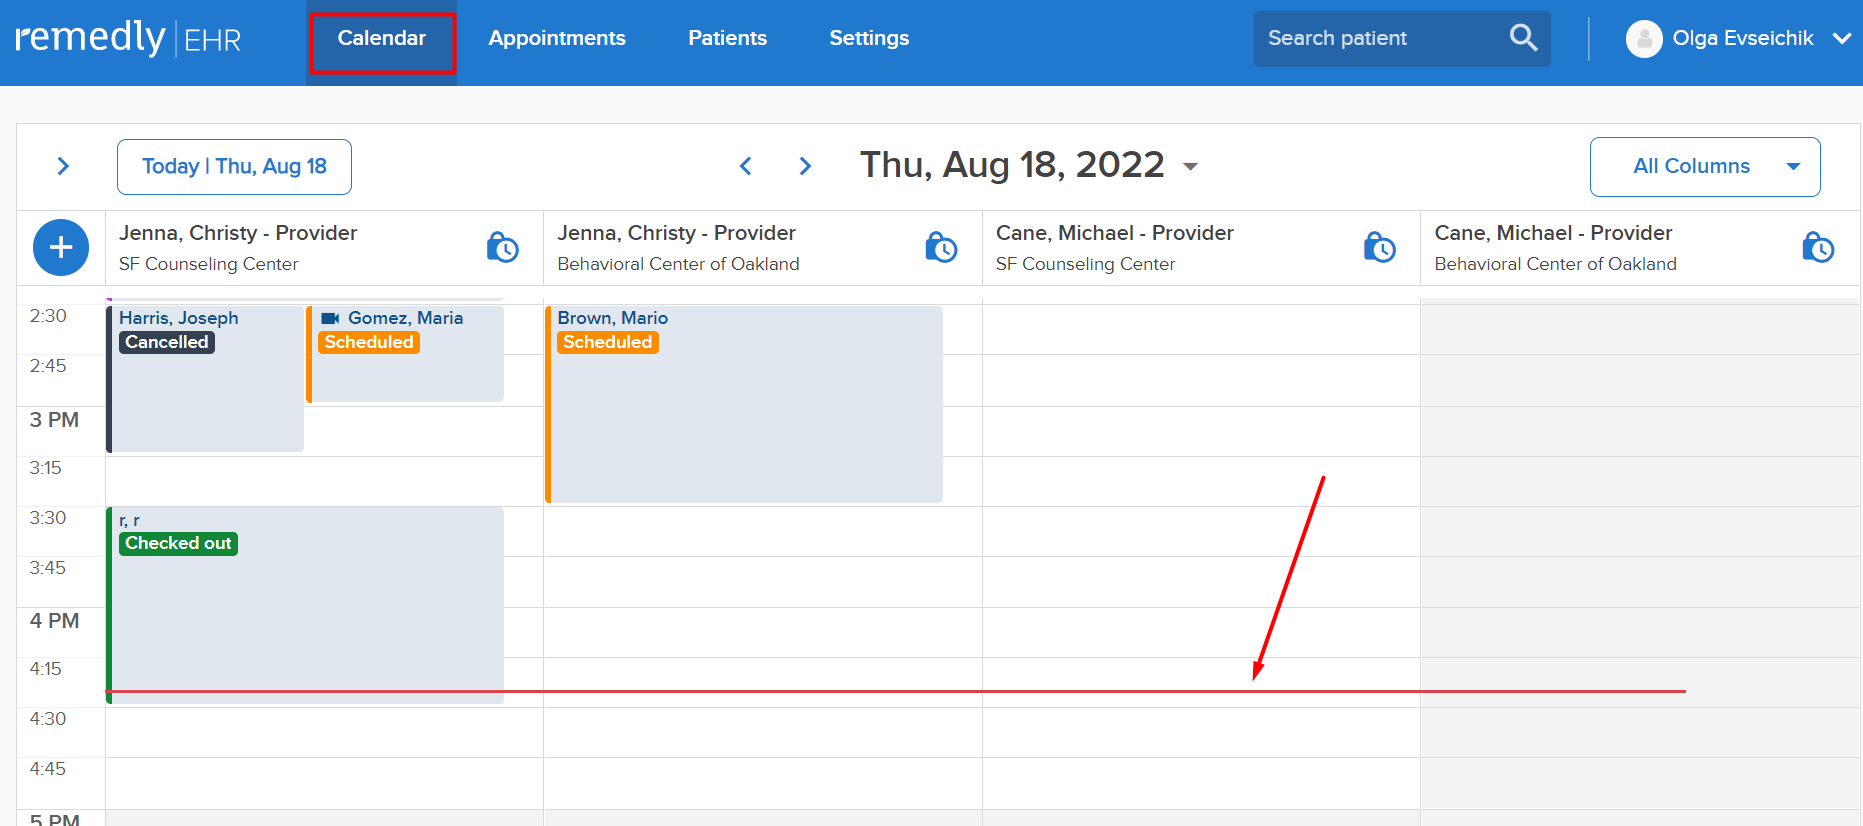This screenshot has width=1863, height=826.
Task: Open Brown, Mario scheduled appointment block
Action: pyautogui.click(x=744, y=404)
